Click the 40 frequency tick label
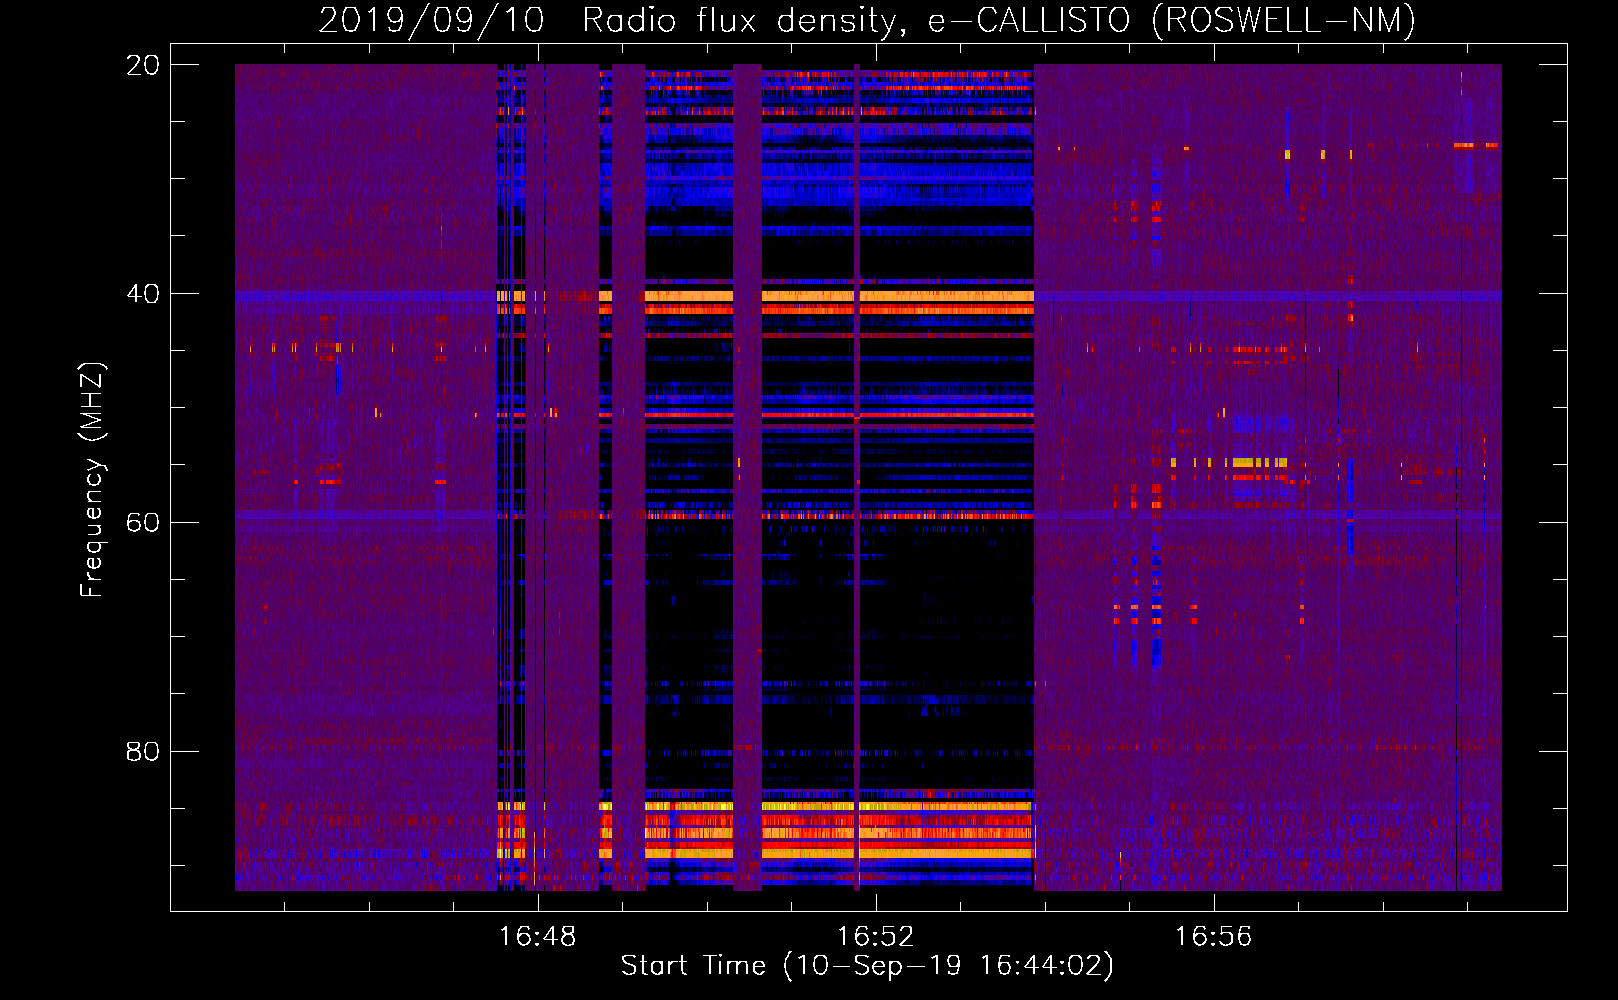 pyautogui.click(x=142, y=294)
